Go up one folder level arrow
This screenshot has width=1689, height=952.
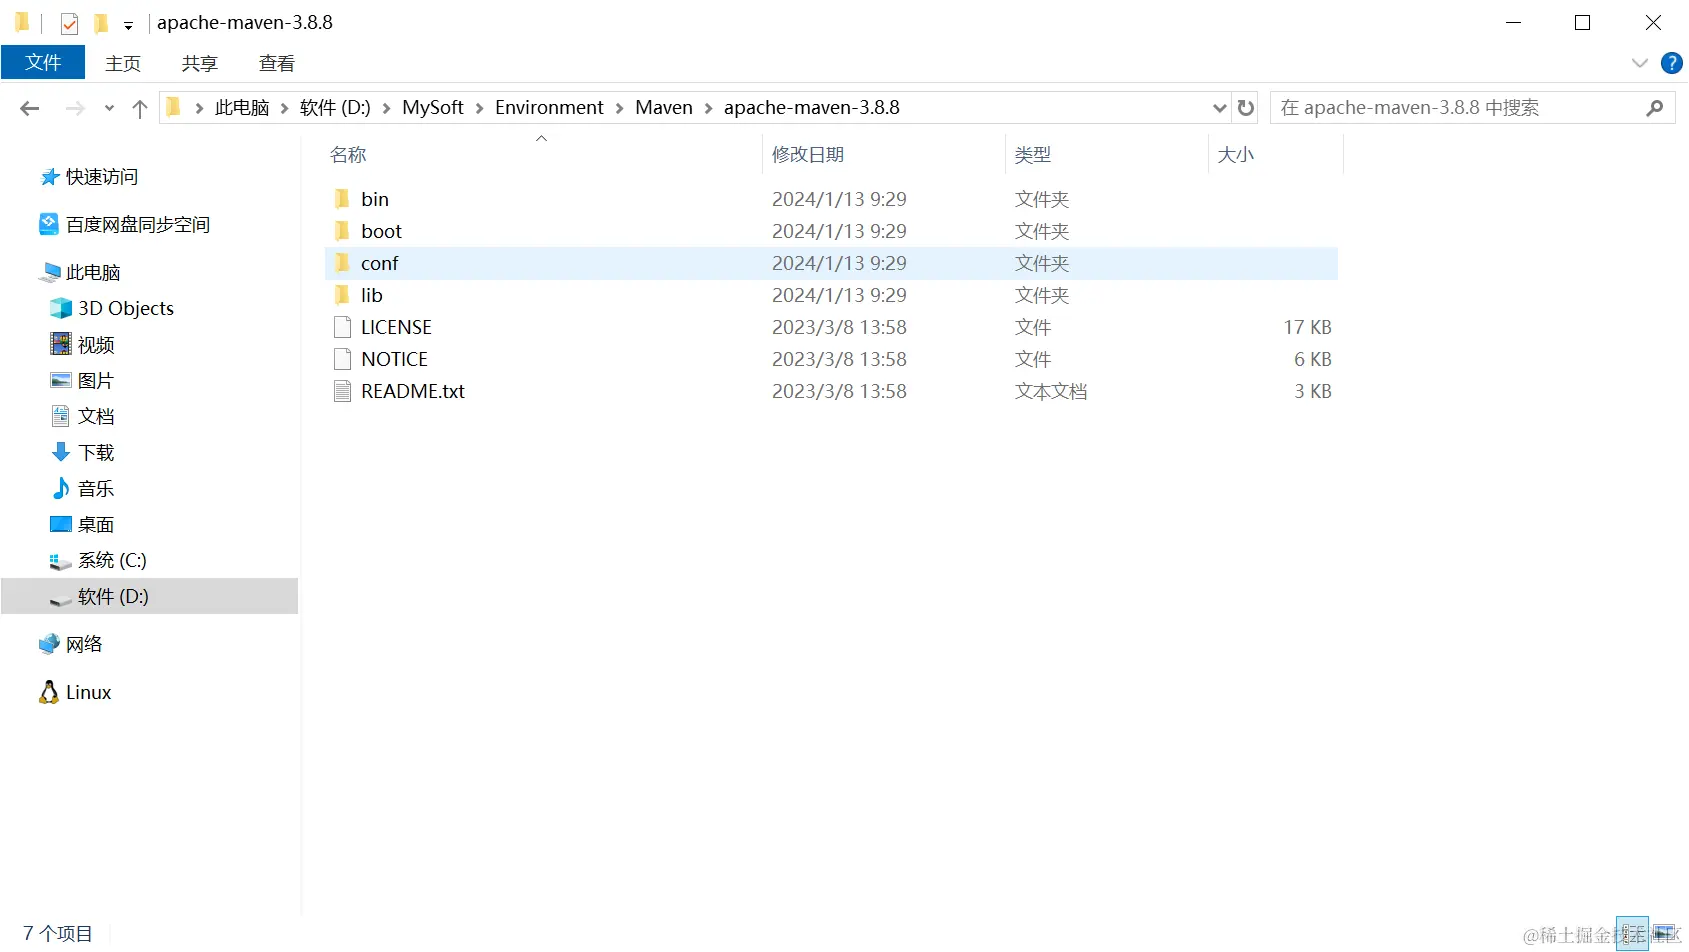[140, 108]
